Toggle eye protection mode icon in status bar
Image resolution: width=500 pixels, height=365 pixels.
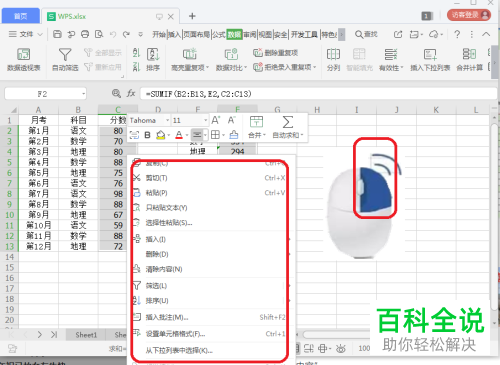point(341,348)
